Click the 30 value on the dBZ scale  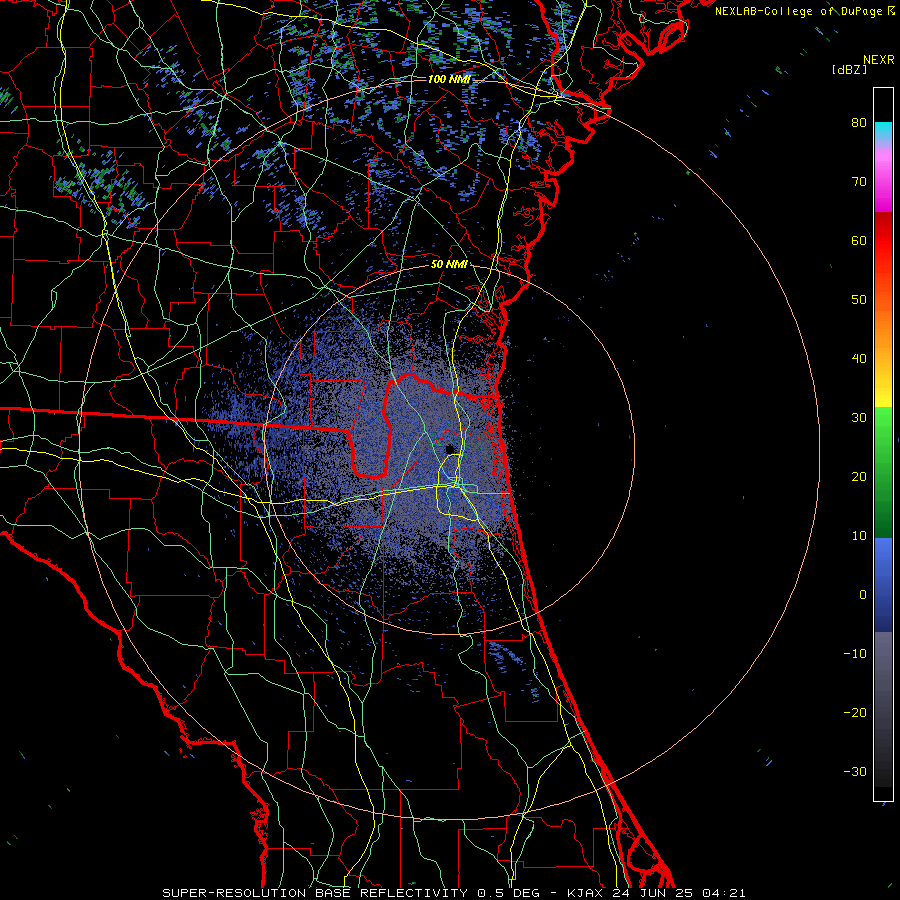tap(859, 417)
